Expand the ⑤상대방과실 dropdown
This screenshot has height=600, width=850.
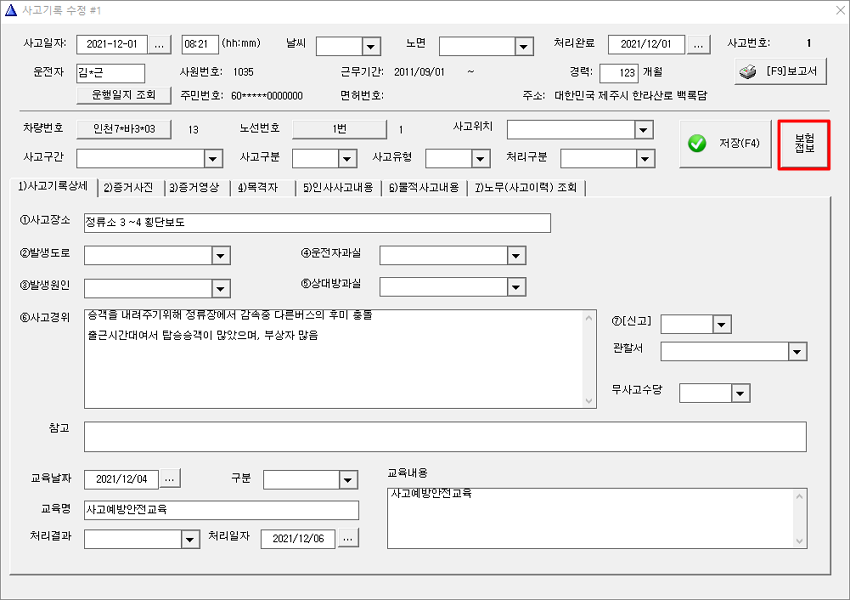516,287
